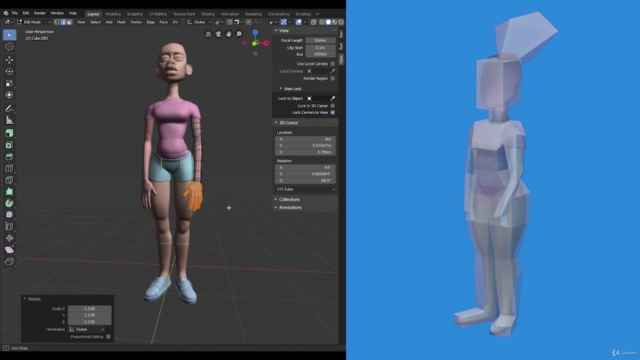Select the Rotate tool
The width and height of the screenshot is (640, 360).
9,71
